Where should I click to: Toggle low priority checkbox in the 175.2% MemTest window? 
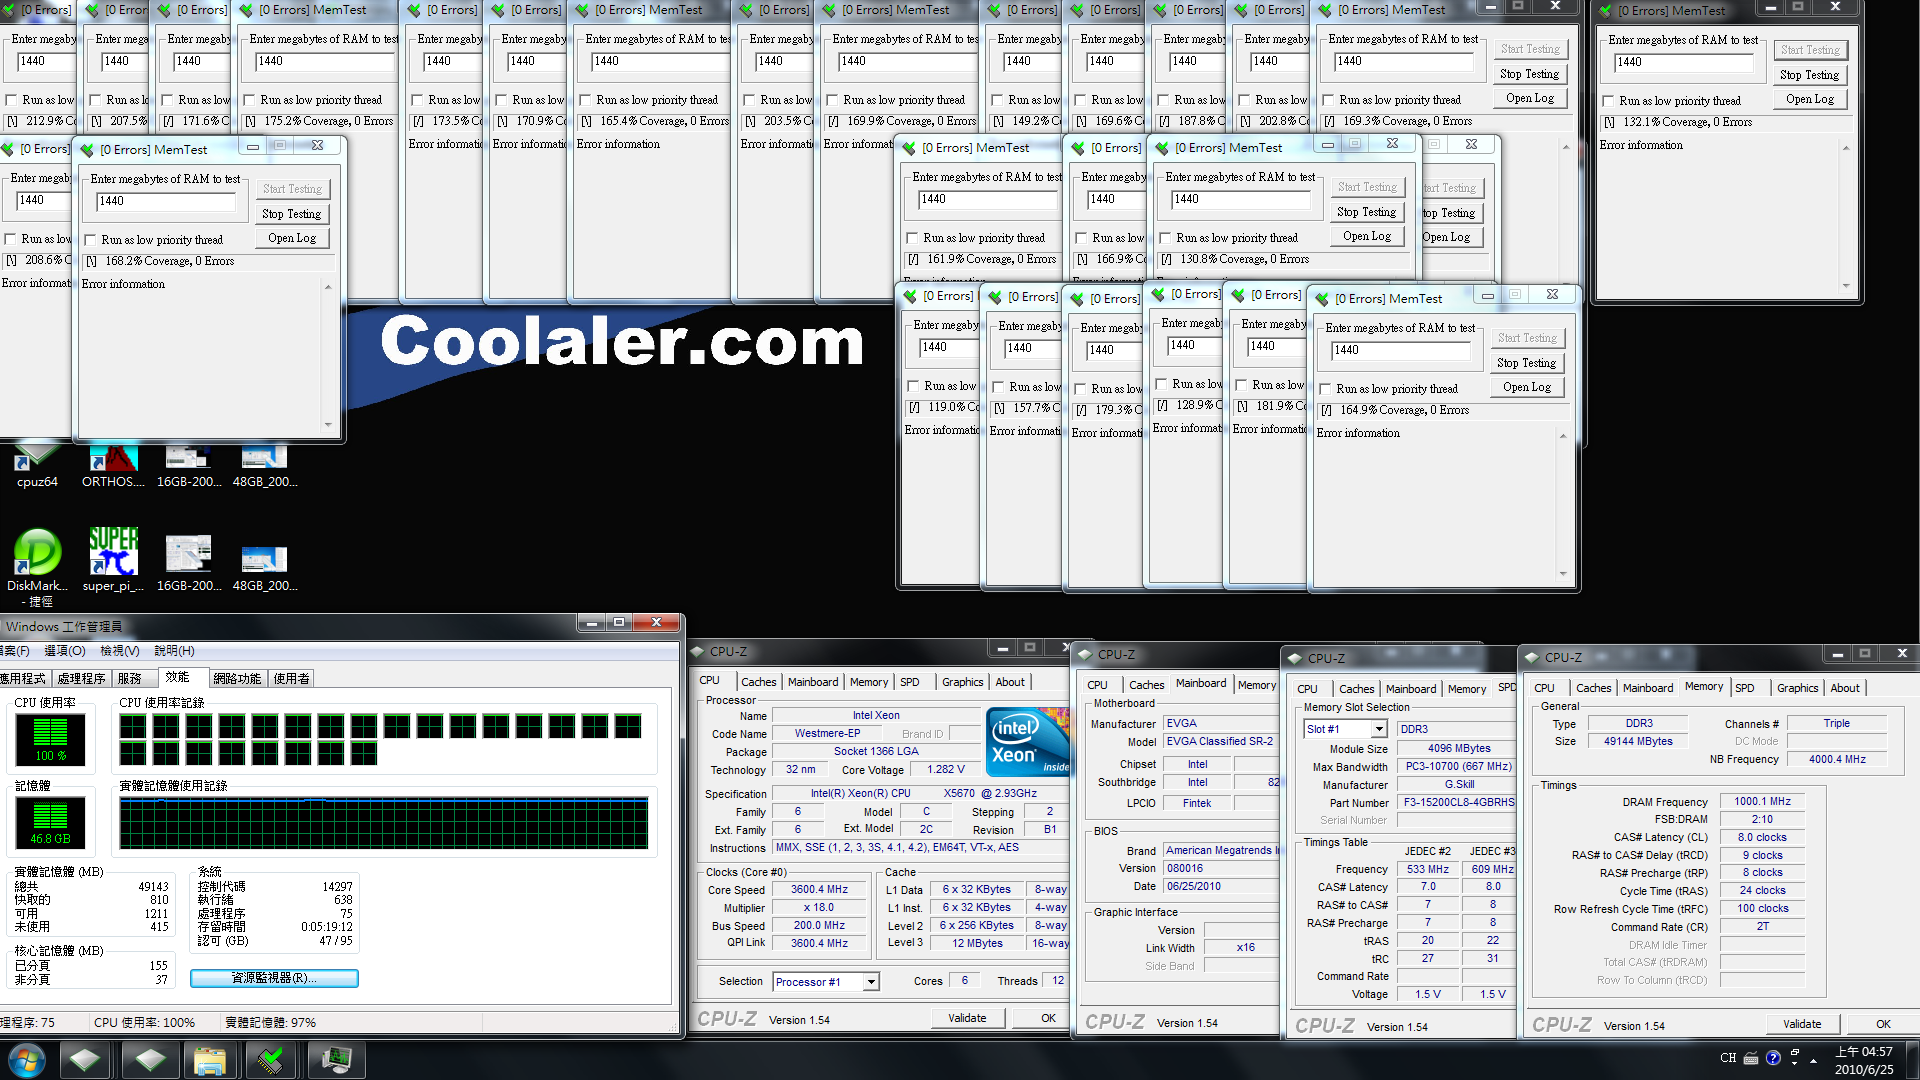point(249,100)
